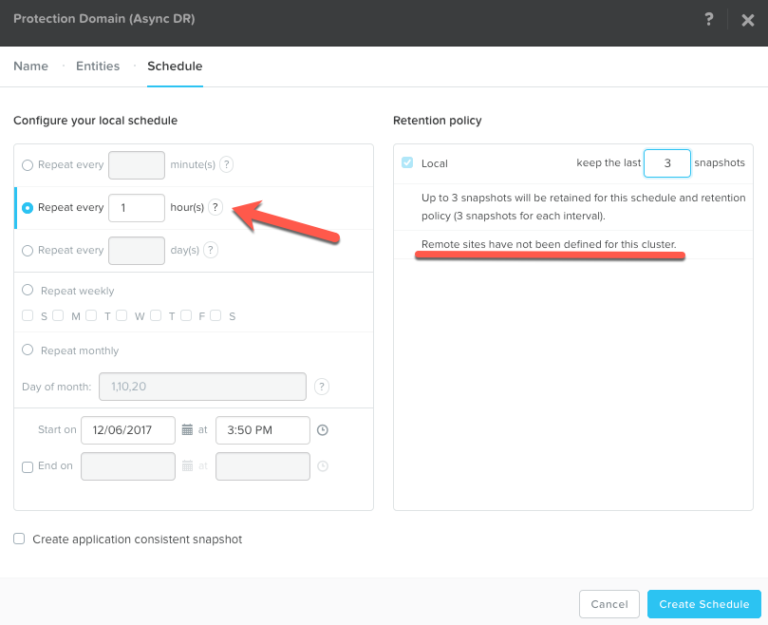Select the Repeat weekly radio option
The height and width of the screenshot is (625, 768).
coord(27,290)
